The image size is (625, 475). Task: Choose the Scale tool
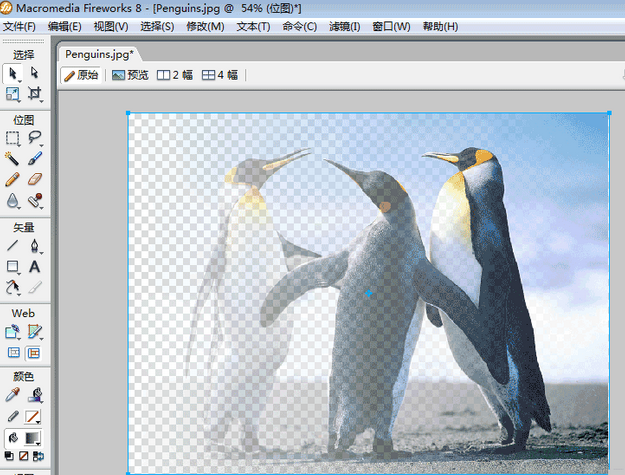[x=13, y=94]
